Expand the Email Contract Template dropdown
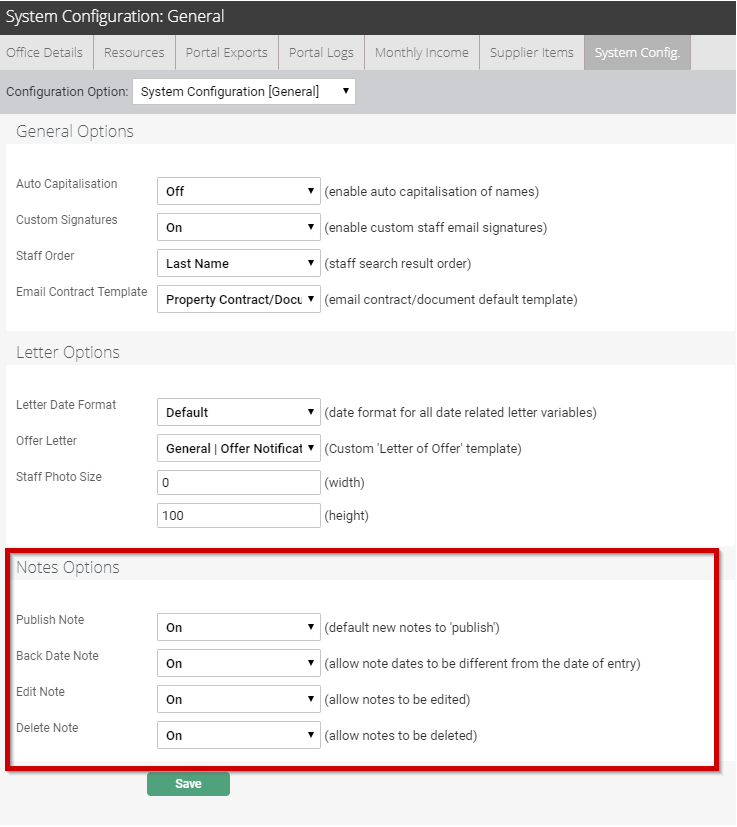 tap(238, 299)
